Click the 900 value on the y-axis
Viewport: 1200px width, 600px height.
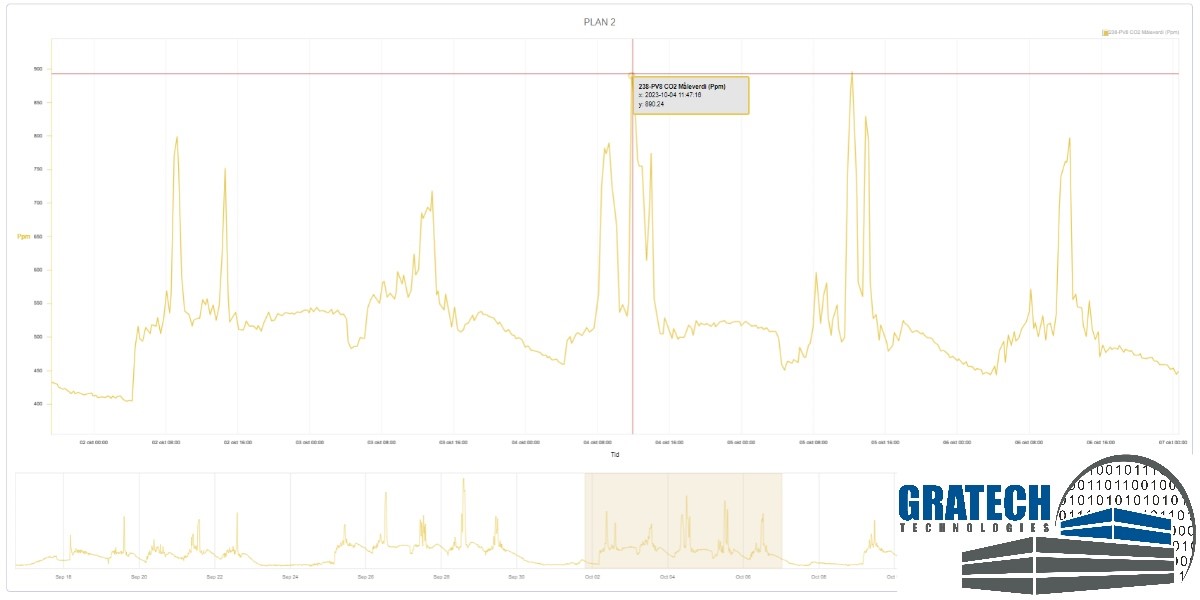click(x=37, y=69)
